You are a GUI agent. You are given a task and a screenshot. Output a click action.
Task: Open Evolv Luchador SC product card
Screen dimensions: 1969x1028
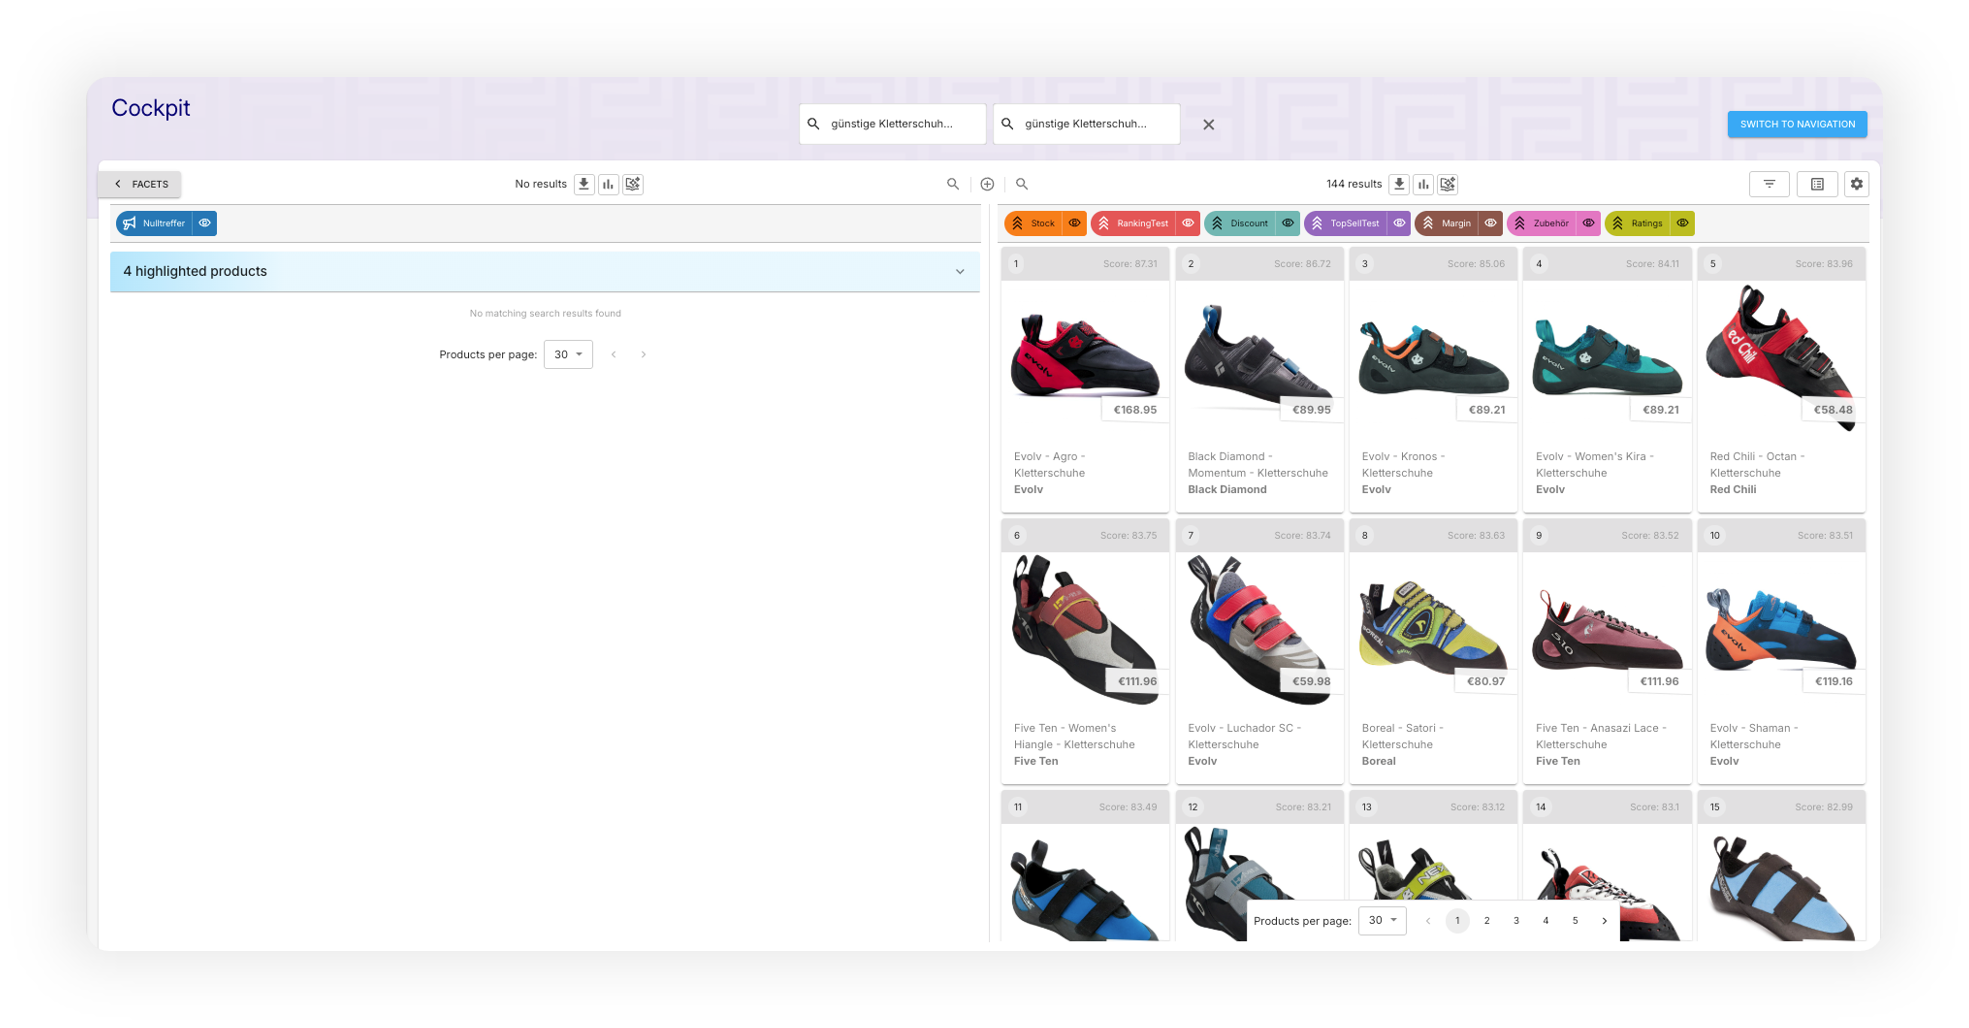pyautogui.click(x=1259, y=652)
